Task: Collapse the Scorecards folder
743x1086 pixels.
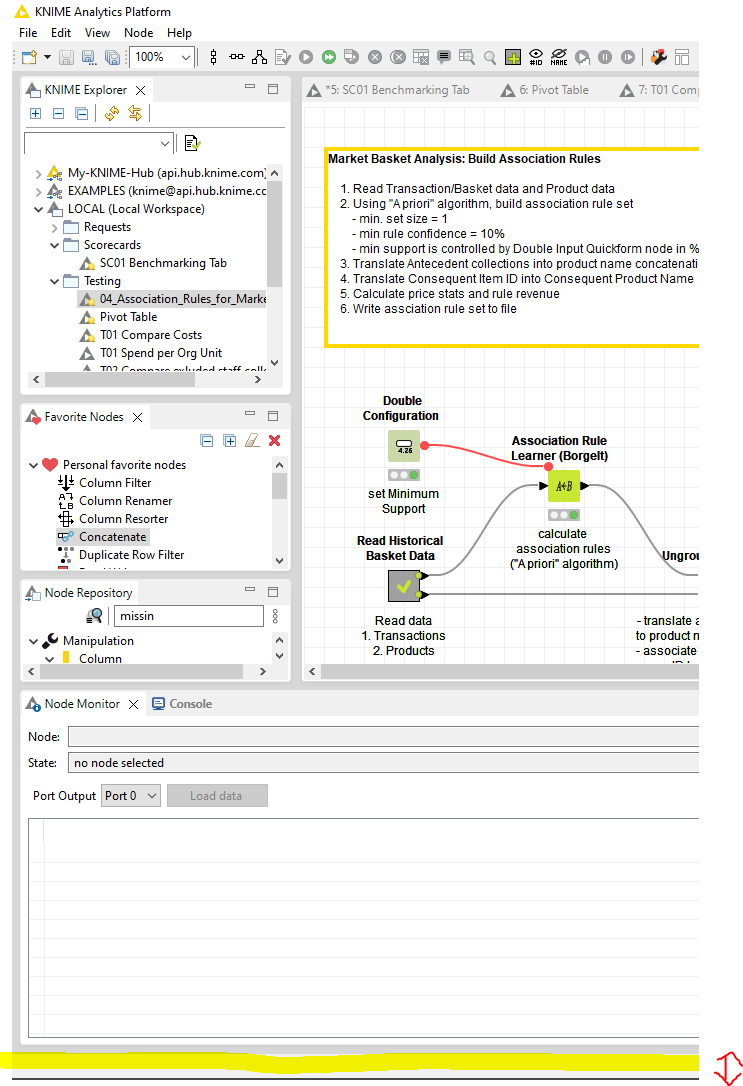Action: point(55,245)
